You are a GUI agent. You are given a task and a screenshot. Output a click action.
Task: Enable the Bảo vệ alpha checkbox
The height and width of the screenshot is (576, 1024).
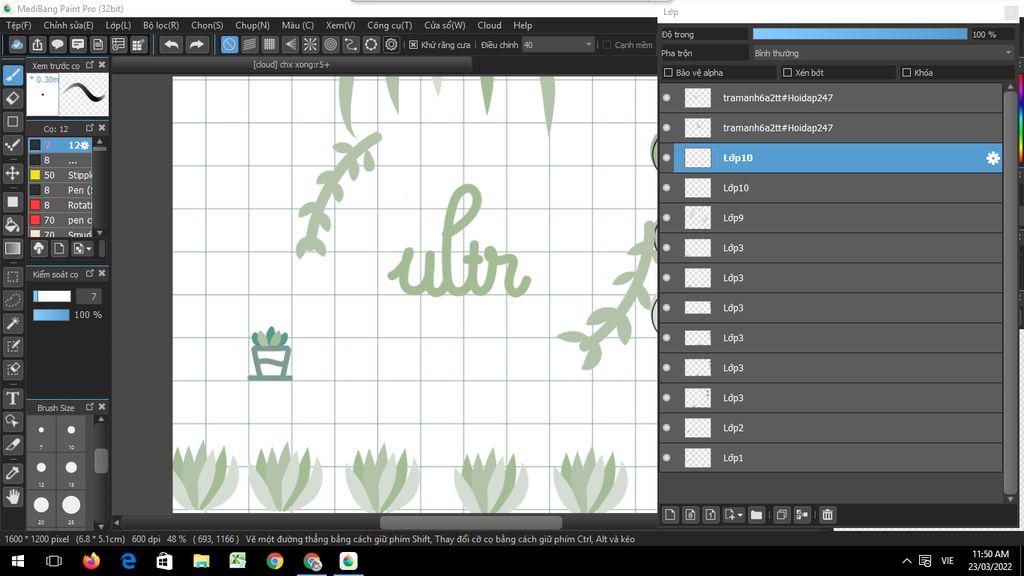click(668, 72)
